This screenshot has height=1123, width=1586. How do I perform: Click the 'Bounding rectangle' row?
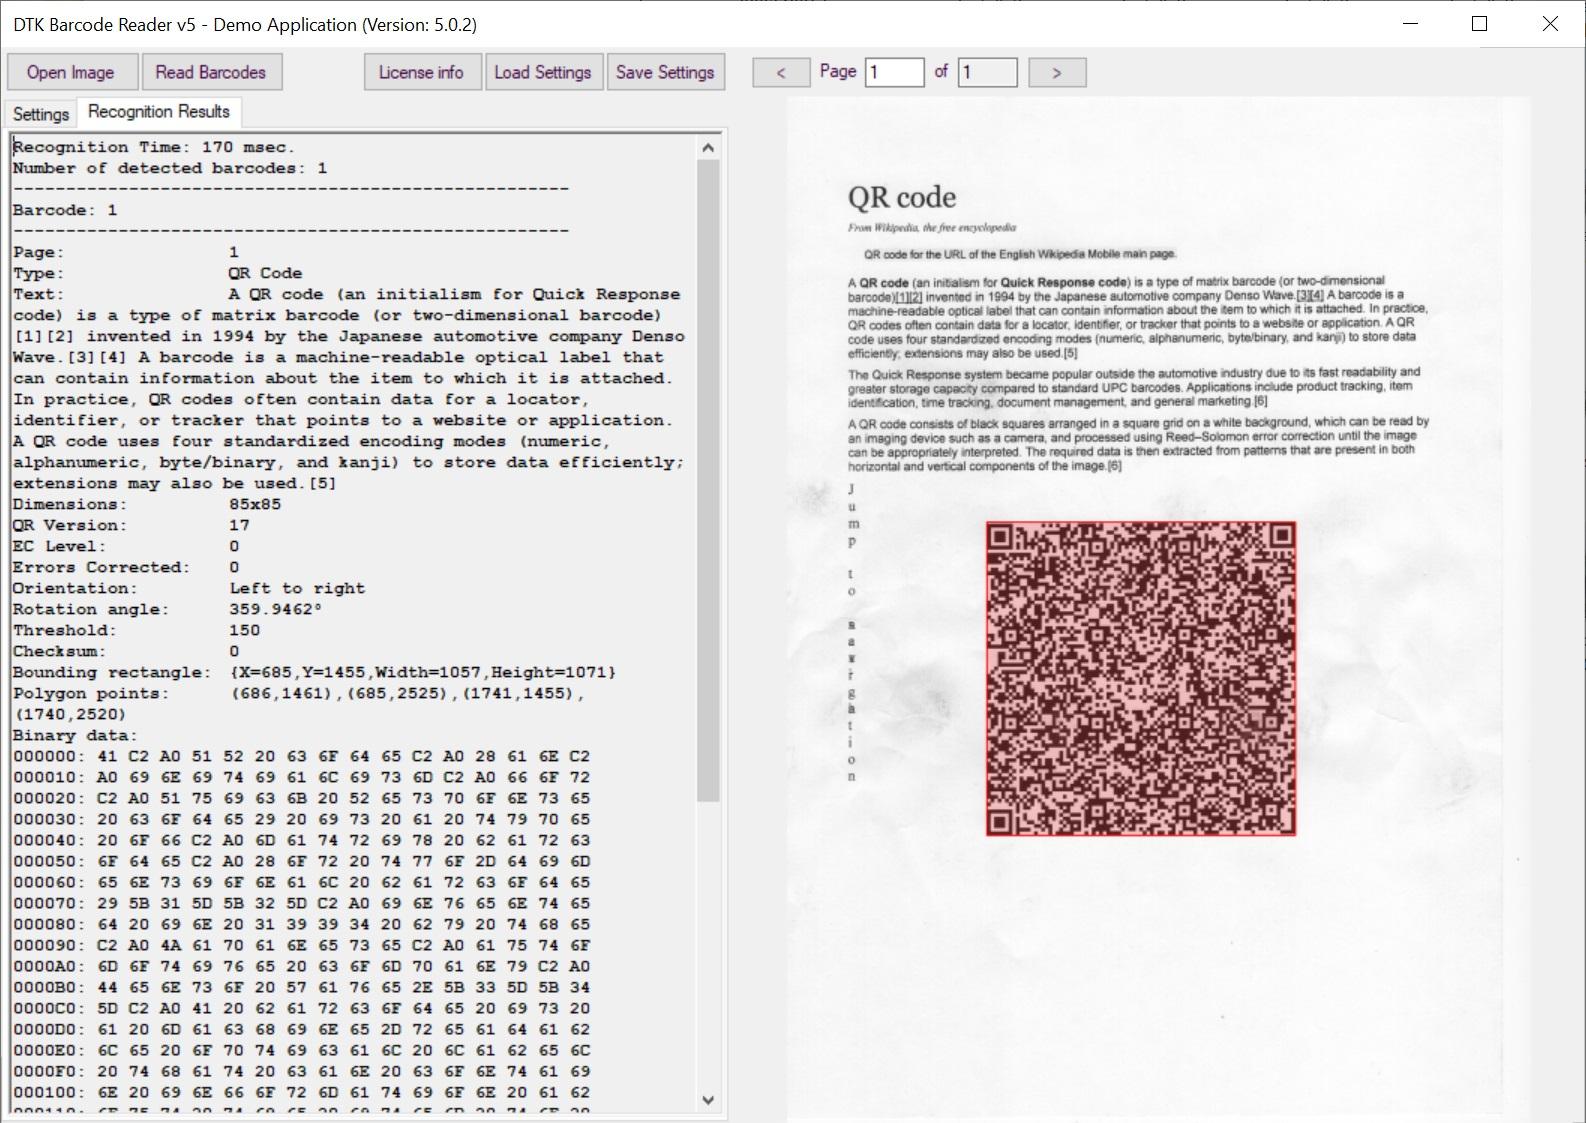pos(314,672)
